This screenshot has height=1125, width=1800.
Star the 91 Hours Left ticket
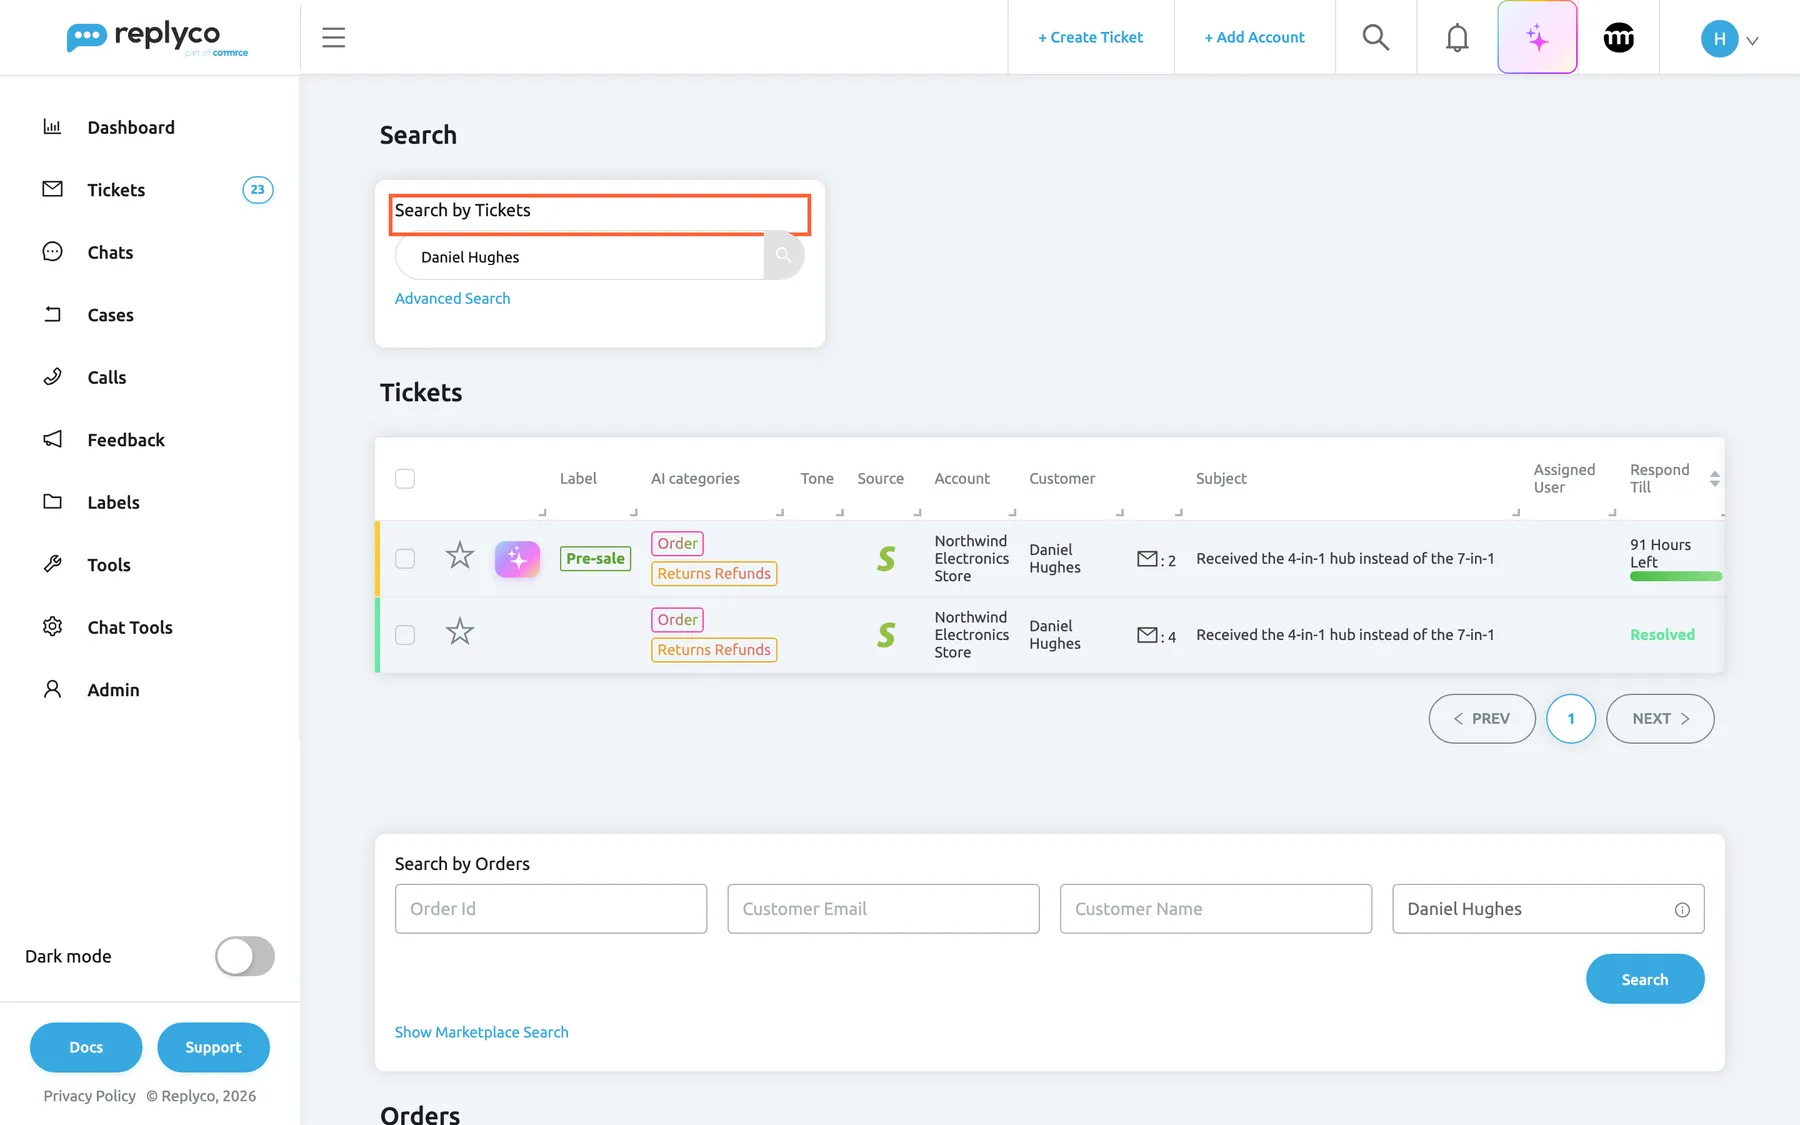pyautogui.click(x=459, y=555)
